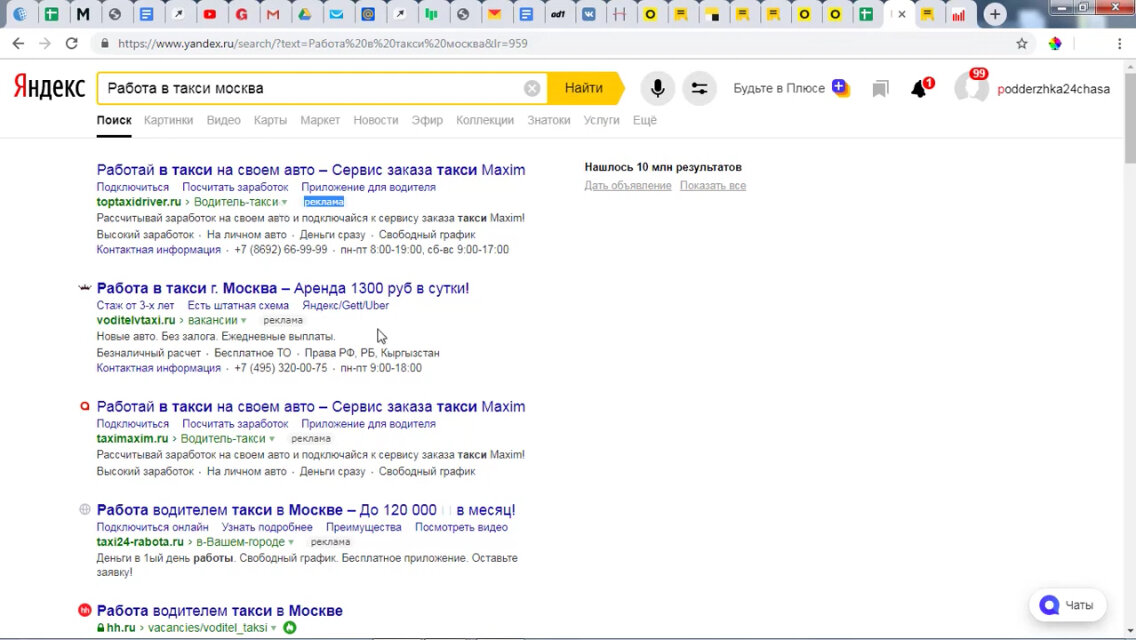Open Работа в такси г. Москва – Аренда result
Viewport: 1136px width, 640px height.
click(283, 288)
